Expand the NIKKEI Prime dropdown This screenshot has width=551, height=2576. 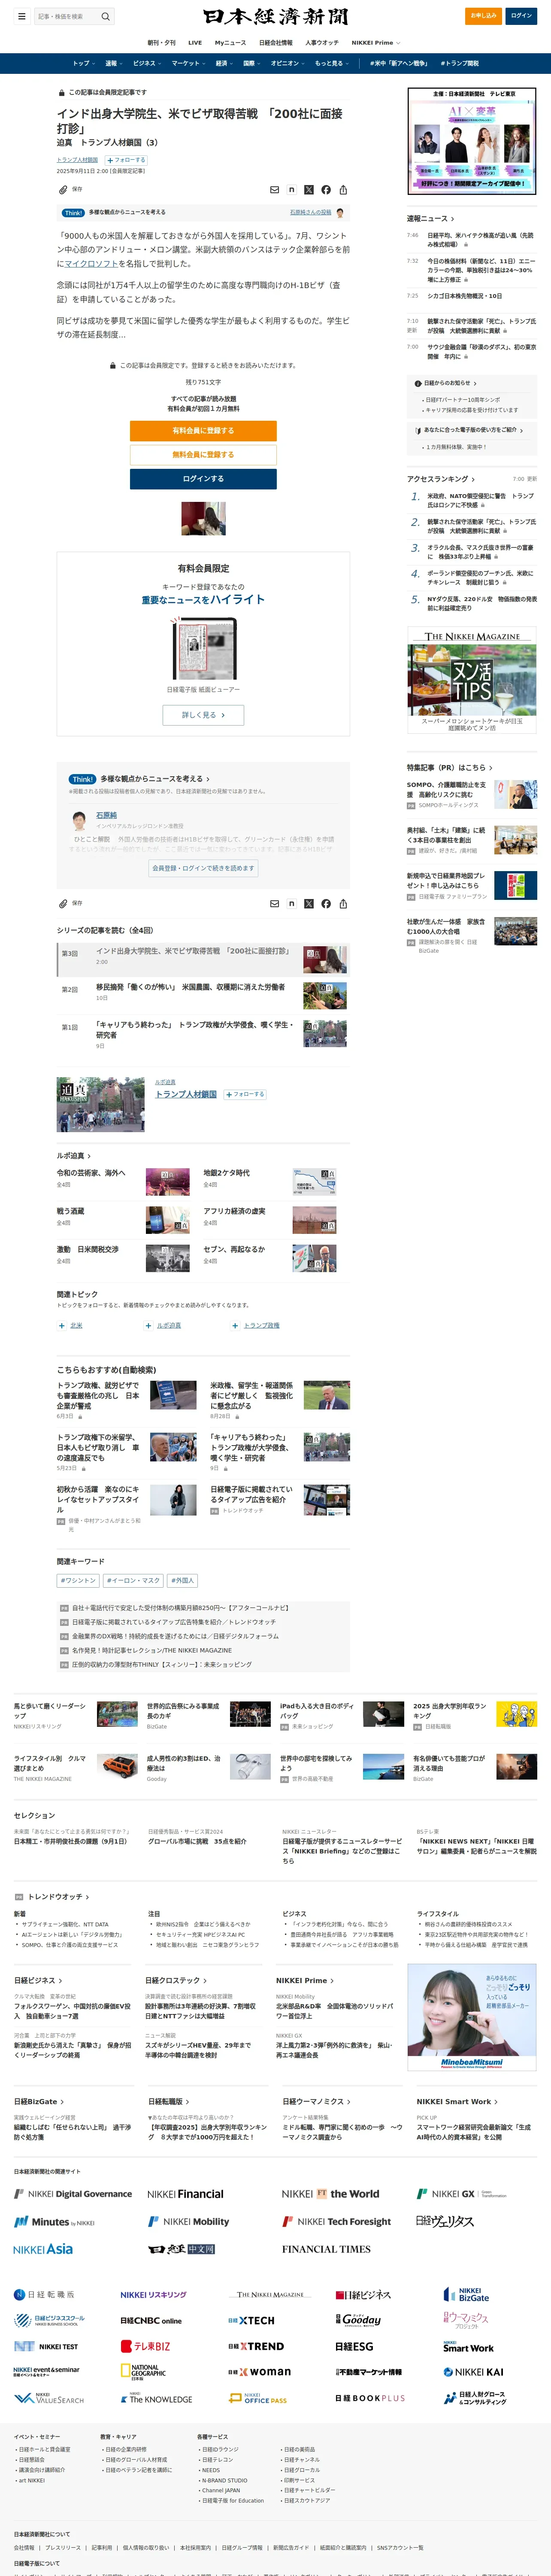[x=376, y=43]
